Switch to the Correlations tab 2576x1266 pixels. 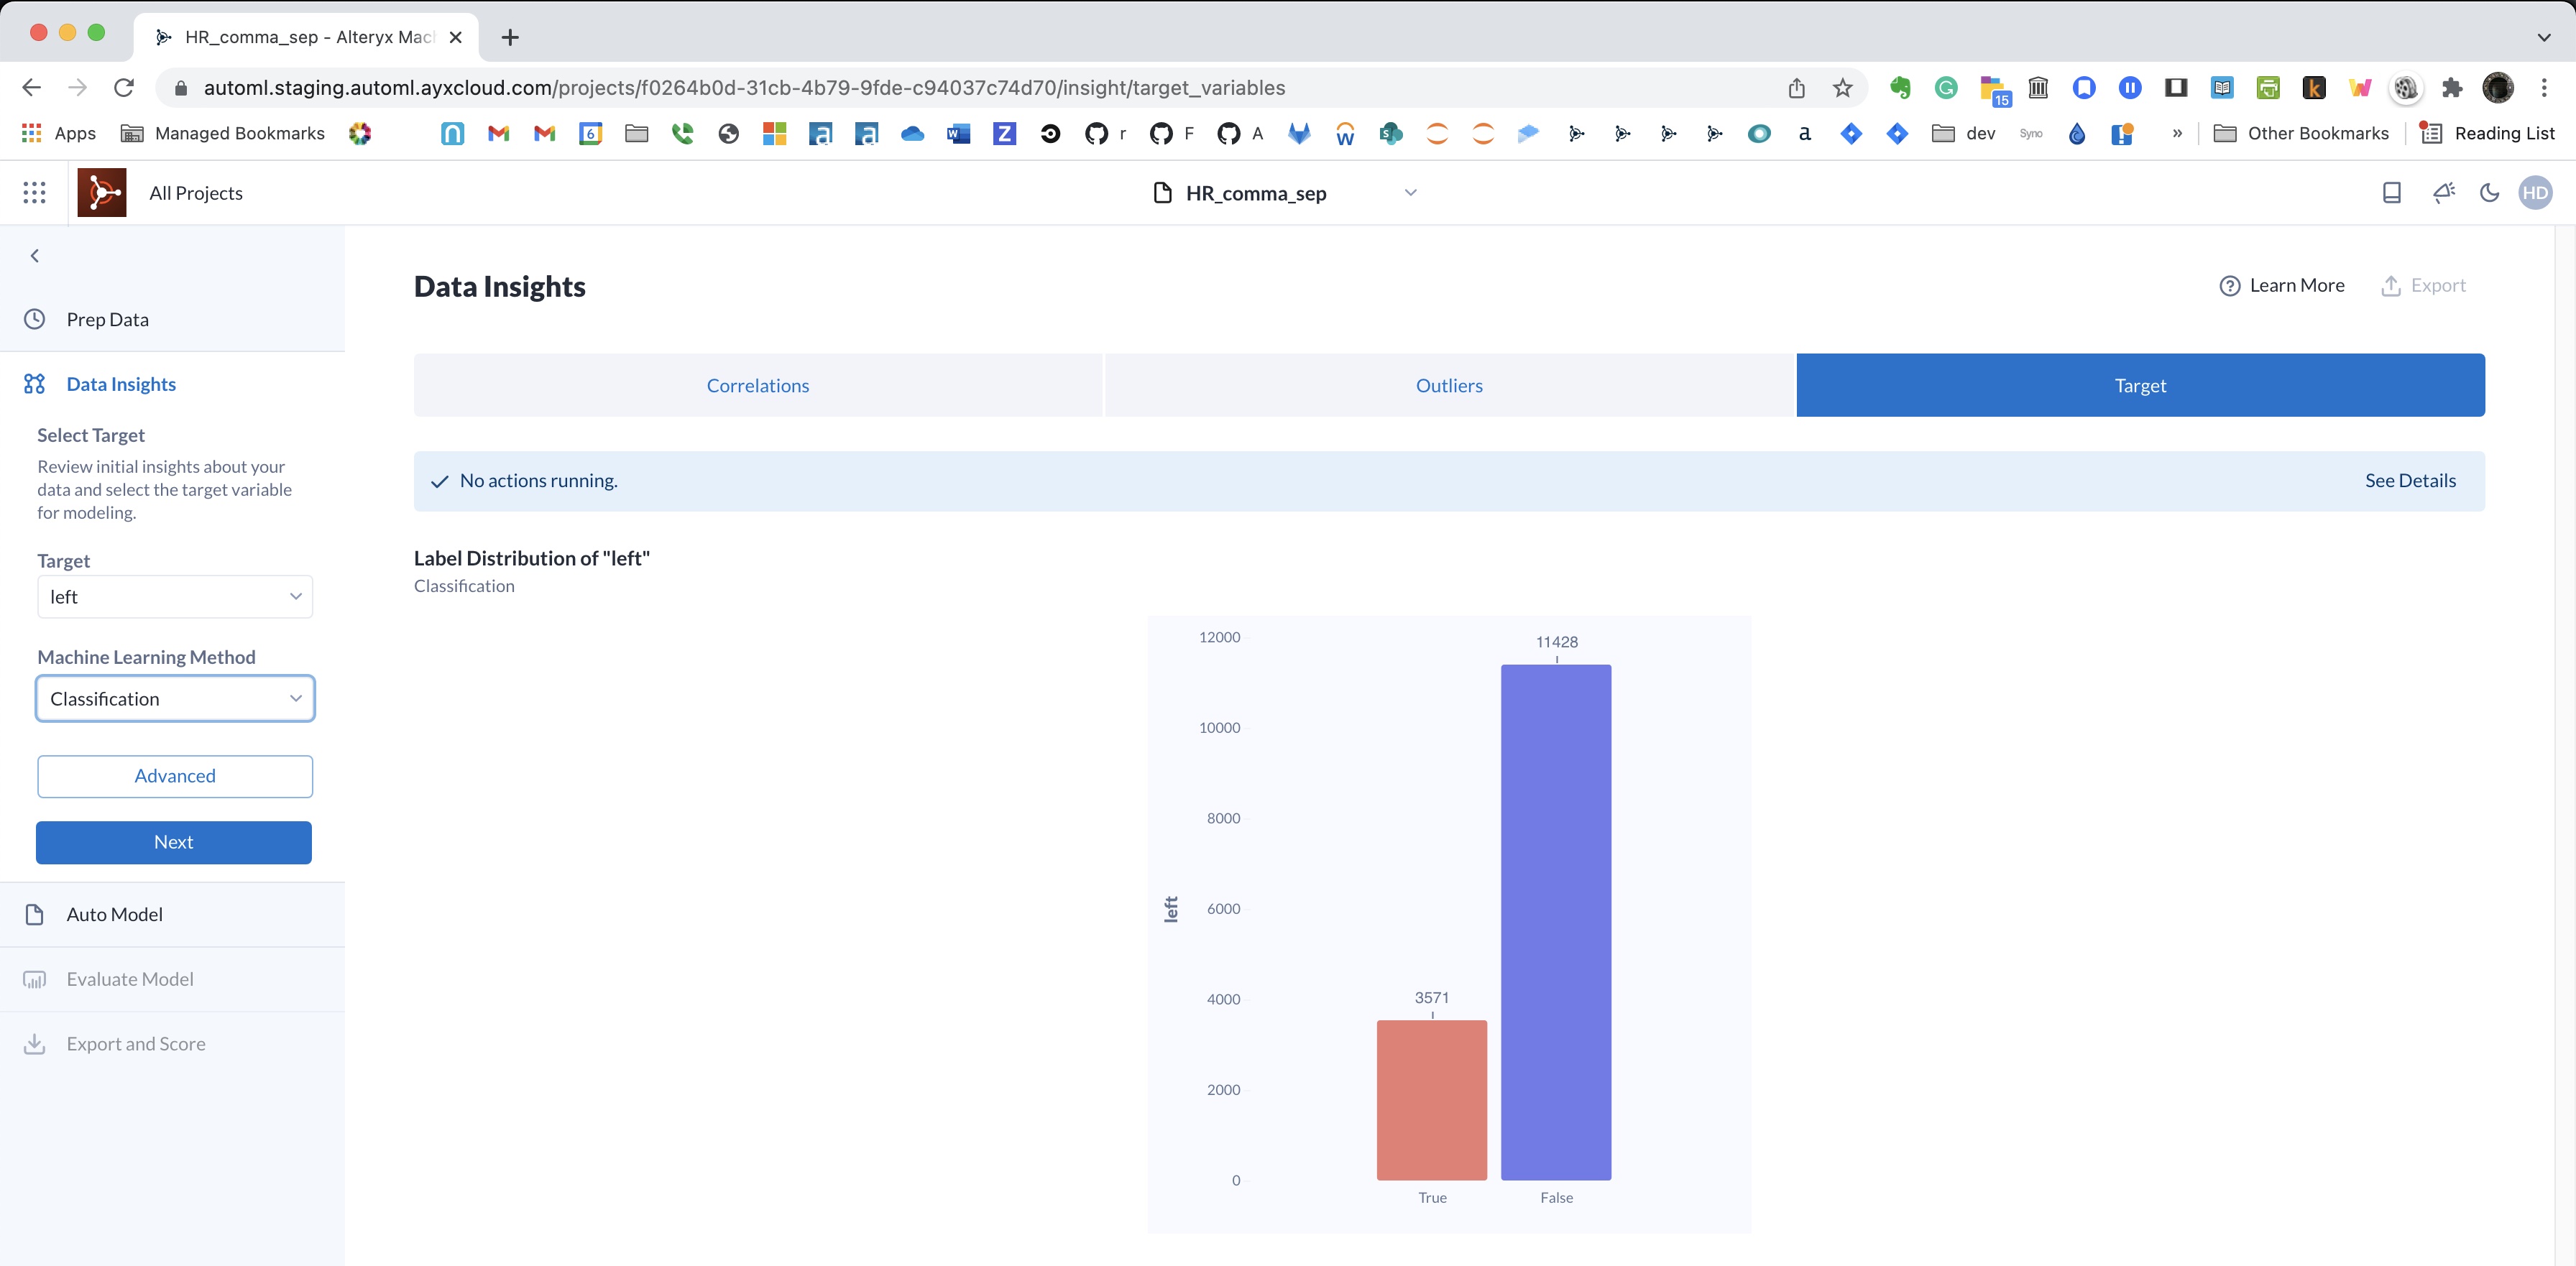click(x=757, y=385)
